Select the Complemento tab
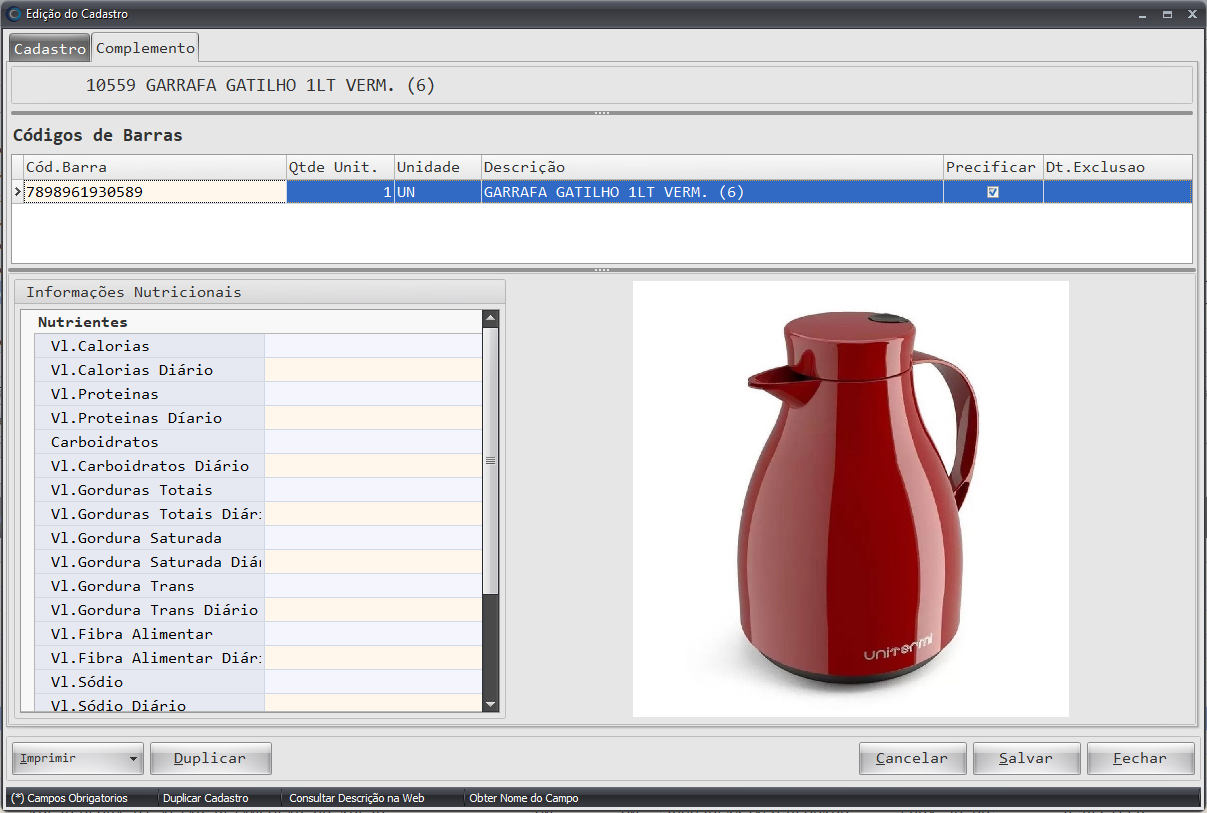 pos(145,47)
